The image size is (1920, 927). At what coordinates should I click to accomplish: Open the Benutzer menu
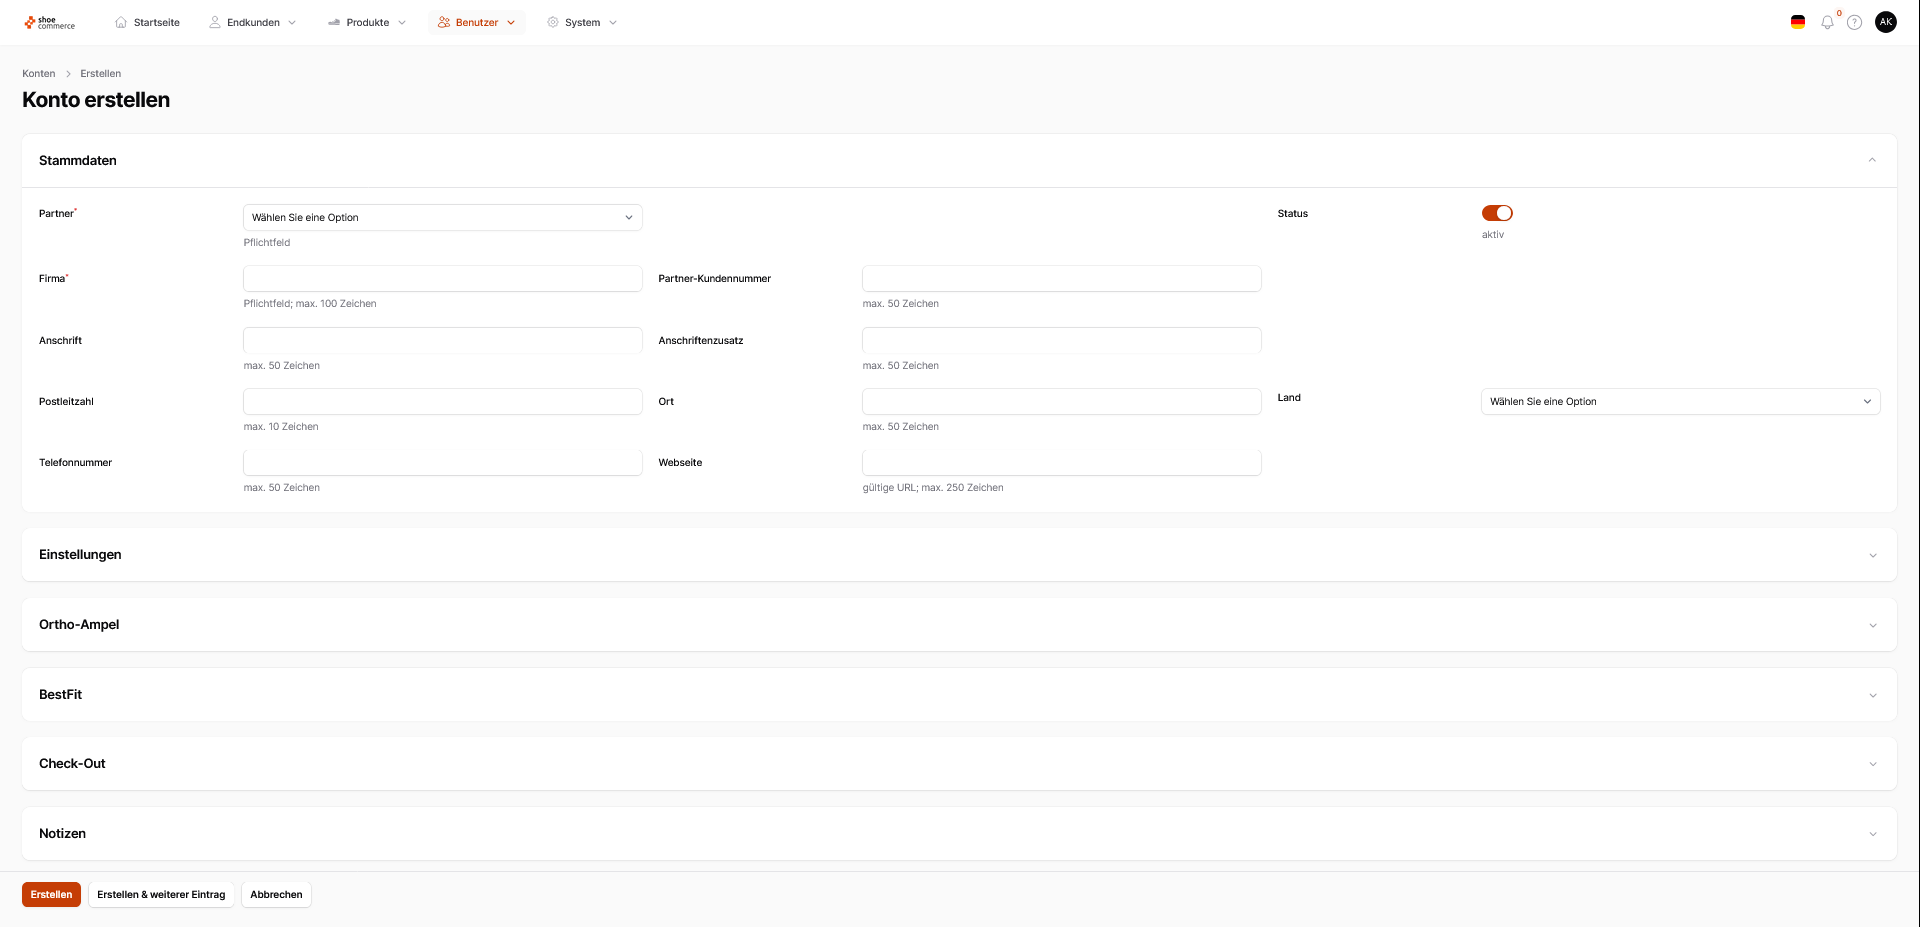(477, 22)
